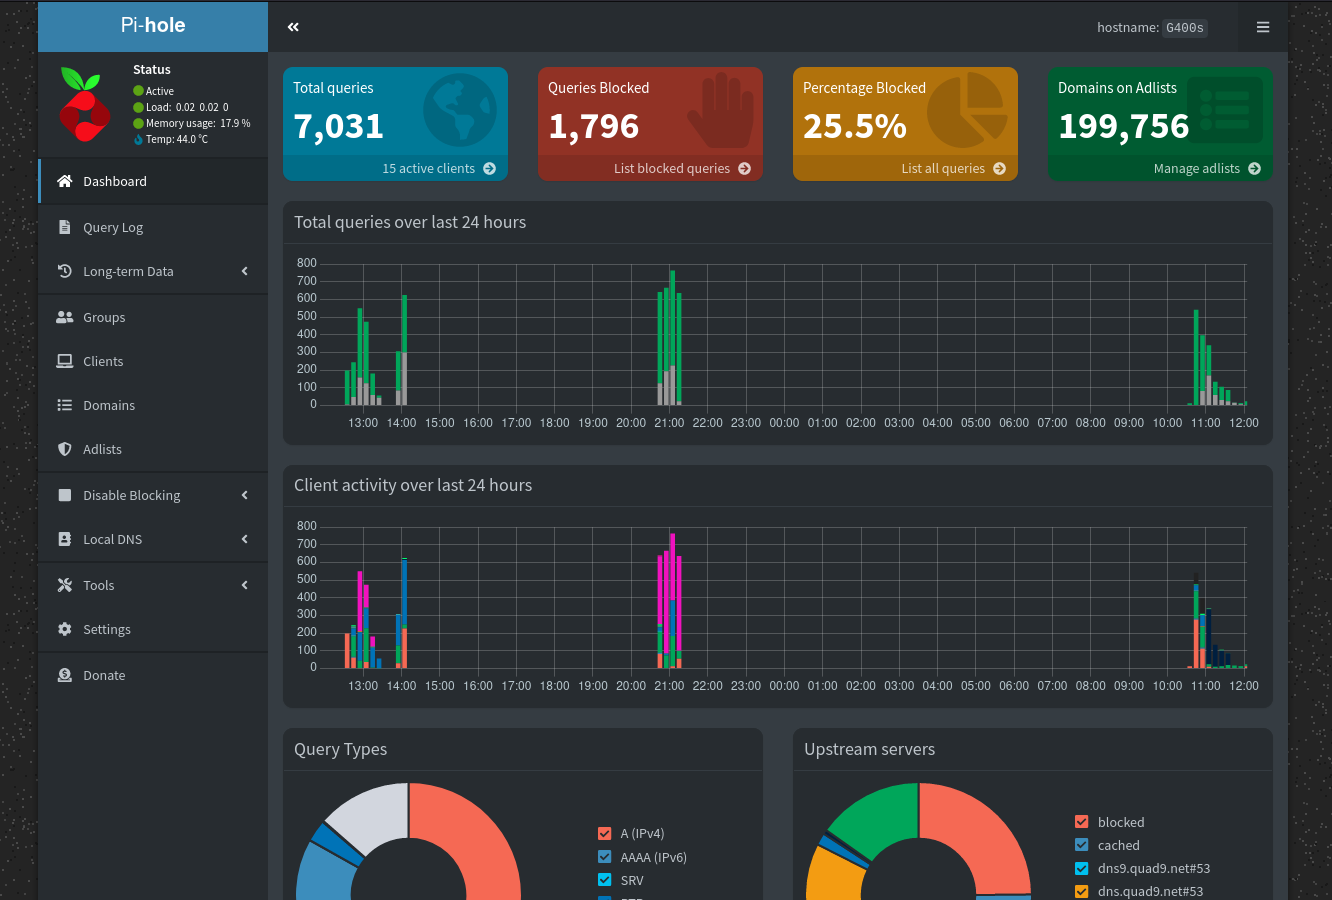
Task: Expand the Long-term Data submenu
Action: coord(244,271)
